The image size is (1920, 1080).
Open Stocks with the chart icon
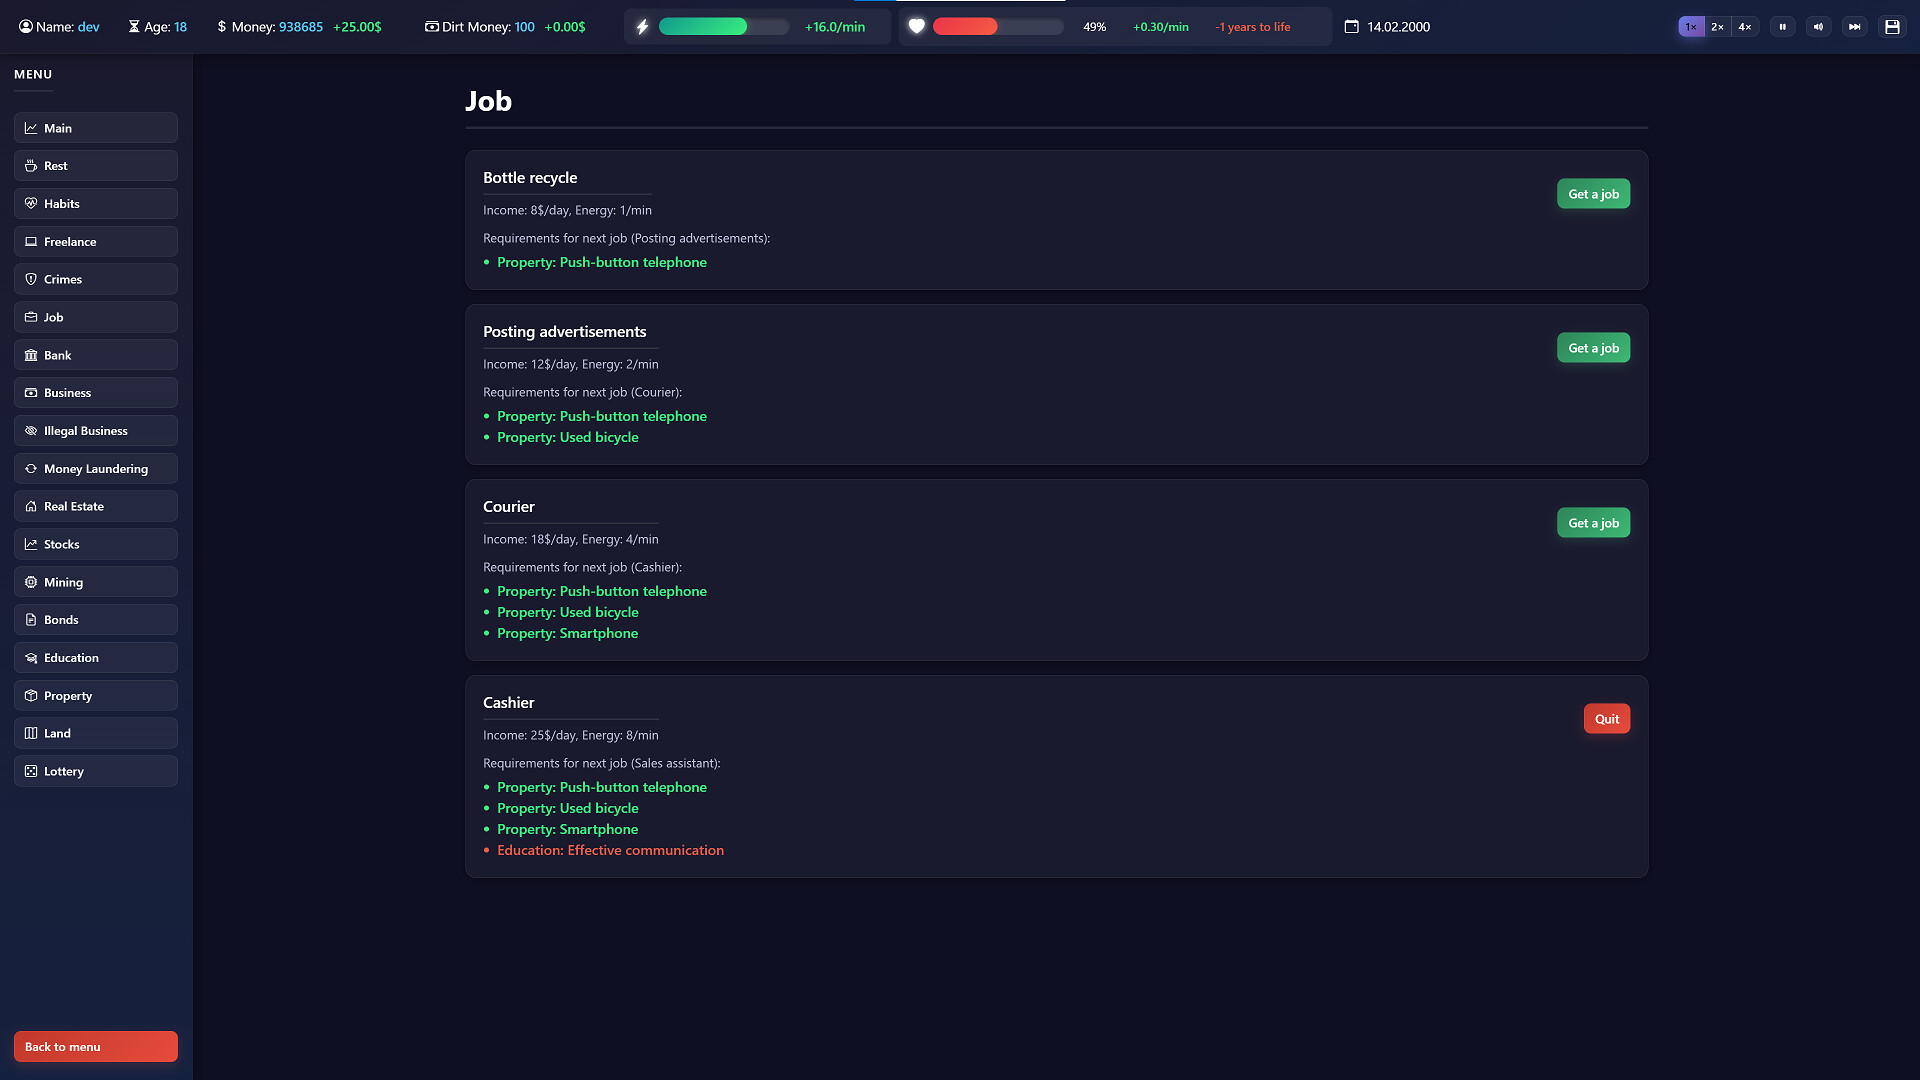pos(31,544)
